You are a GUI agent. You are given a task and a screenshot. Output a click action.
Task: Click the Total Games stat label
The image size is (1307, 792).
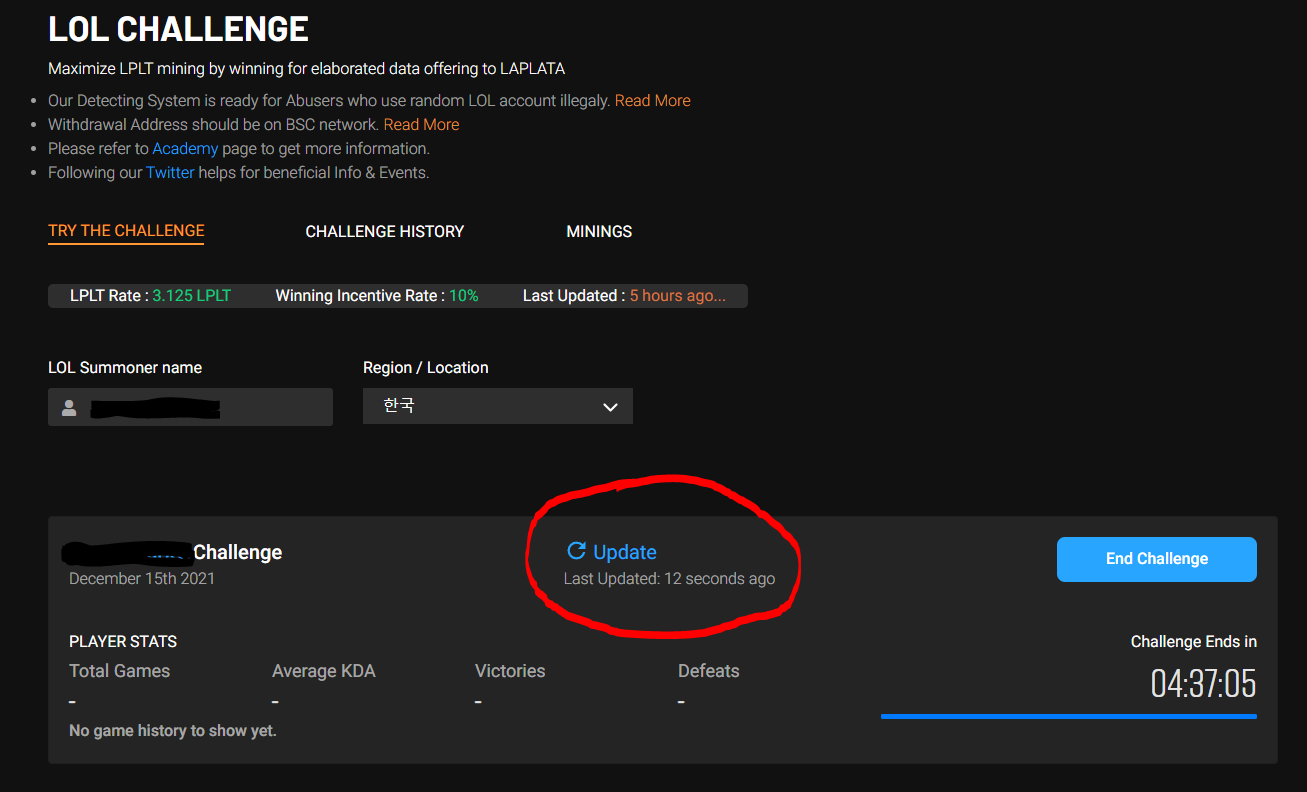click(x=119, y=671)
